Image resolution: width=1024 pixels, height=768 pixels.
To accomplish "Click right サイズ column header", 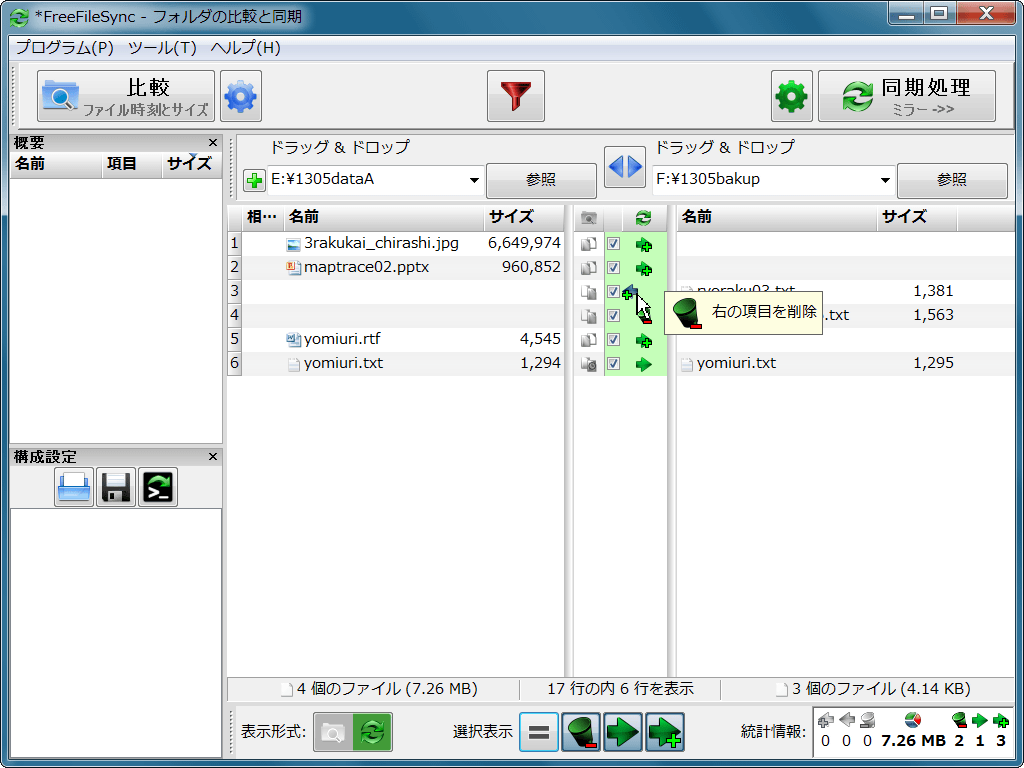I will (x=917, y=217).
